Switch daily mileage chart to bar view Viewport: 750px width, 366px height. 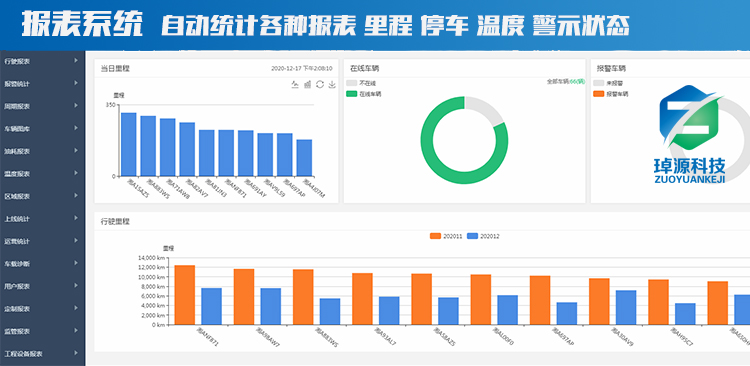308,85
